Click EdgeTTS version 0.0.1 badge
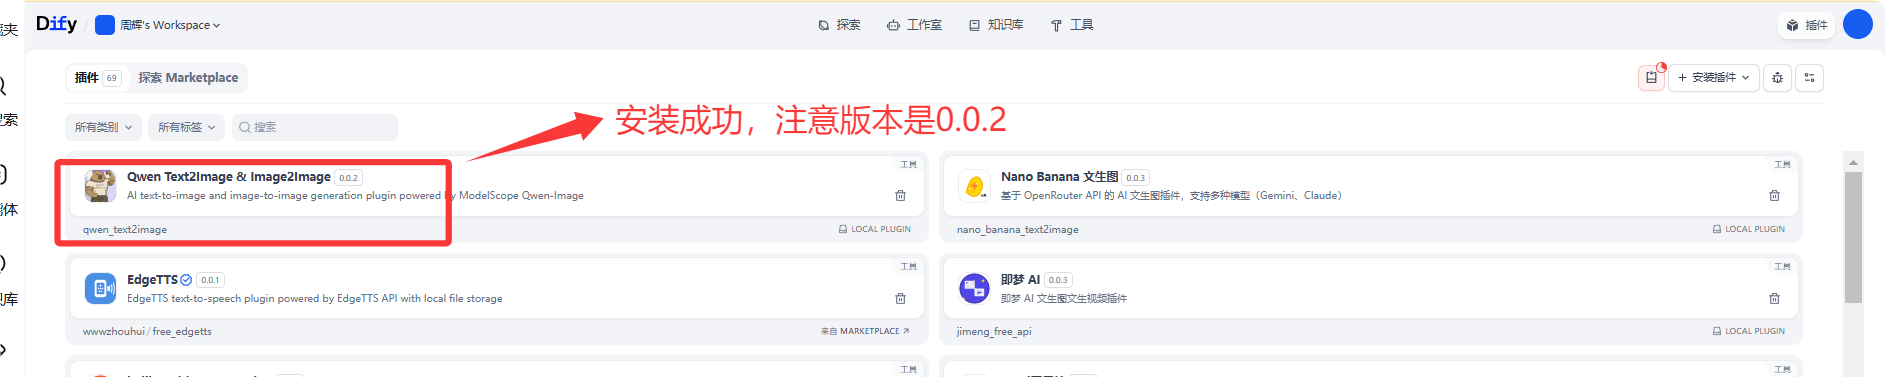 (210, 280)
